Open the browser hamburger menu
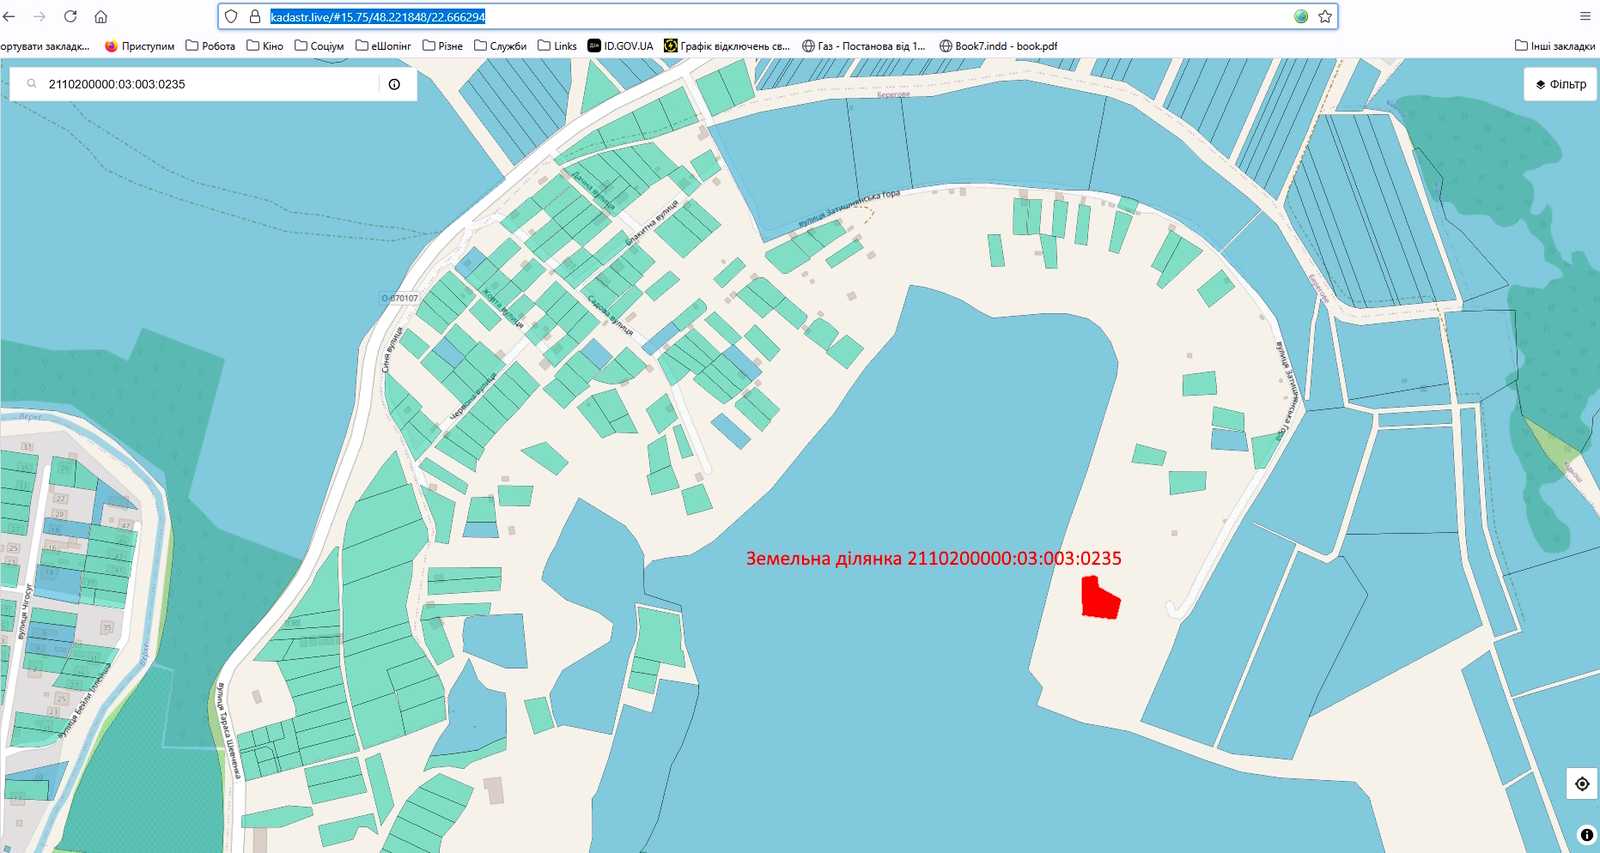The width and height of the screenshot is (1600, 853). click(1585, 16)
